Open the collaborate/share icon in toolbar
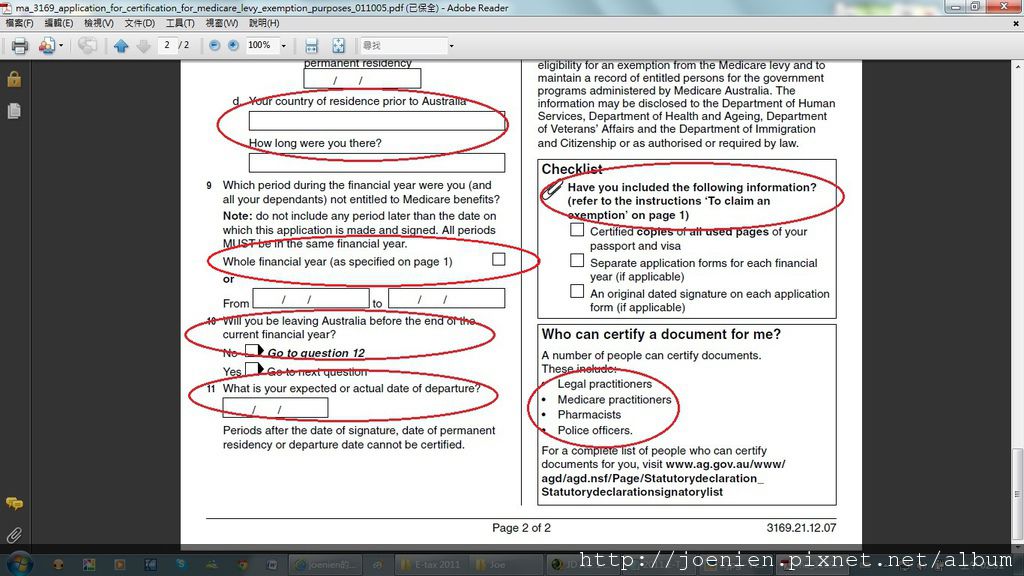Image resolution: width=1024 pixels, height=576 pixels. (46, 46)
